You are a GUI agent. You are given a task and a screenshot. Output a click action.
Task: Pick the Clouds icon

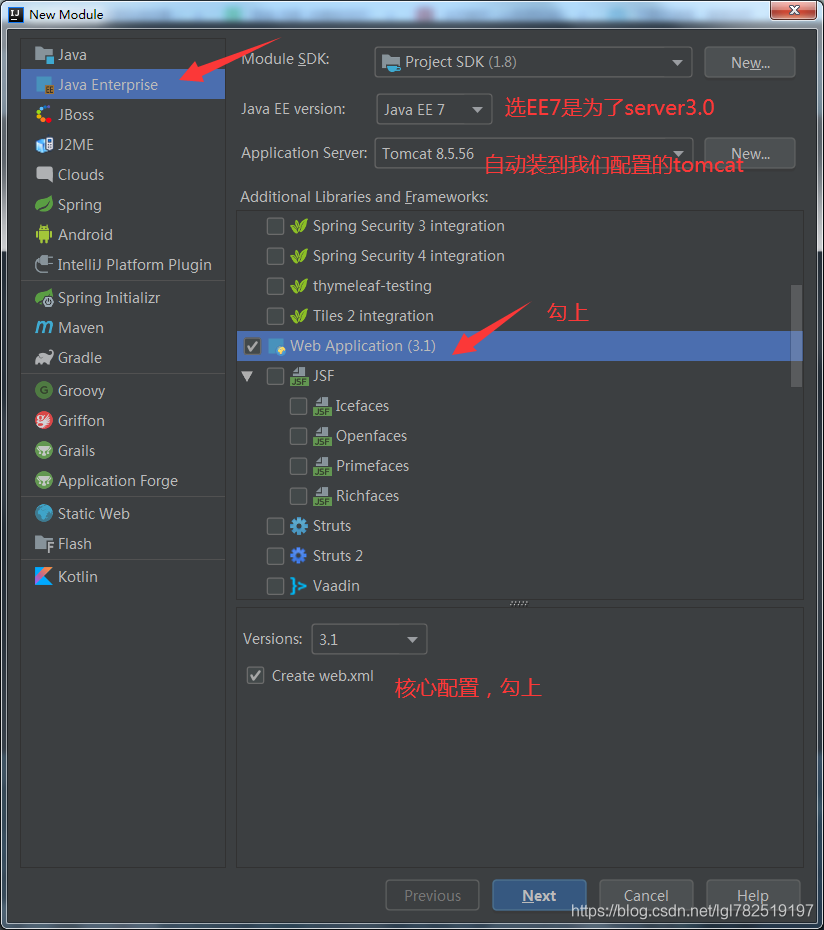[x=44, y=174]
